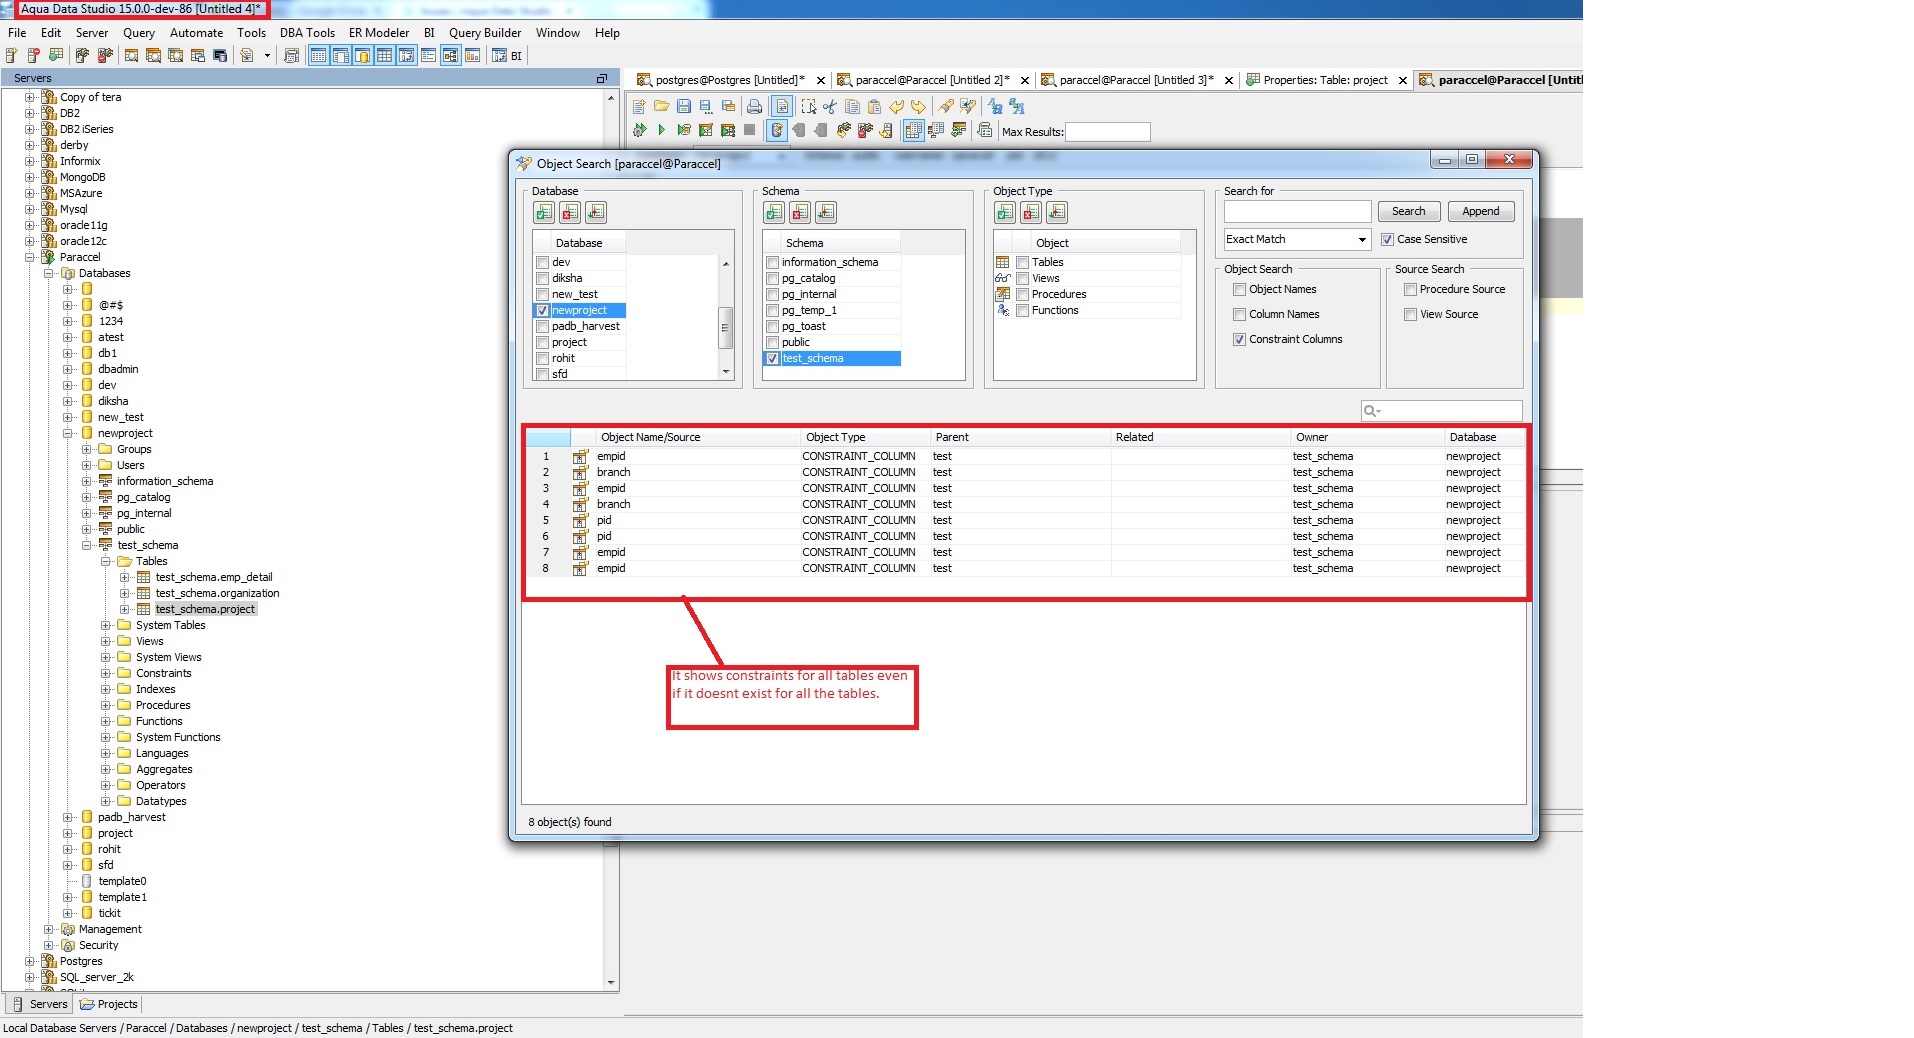Click the New file icon in query toolbar
This screenshot has width=1914, height=1038.
[x=639, y=106]
